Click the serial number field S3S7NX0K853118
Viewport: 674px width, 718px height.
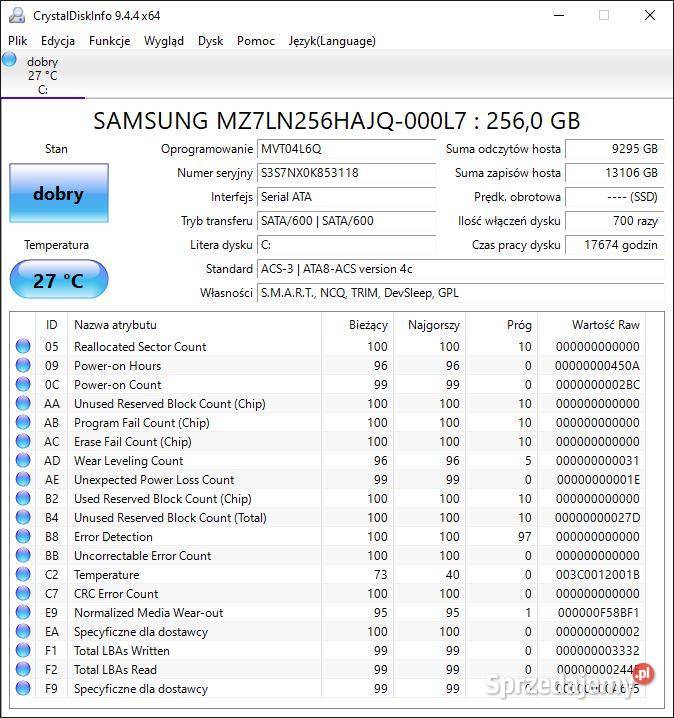(346, 173)
